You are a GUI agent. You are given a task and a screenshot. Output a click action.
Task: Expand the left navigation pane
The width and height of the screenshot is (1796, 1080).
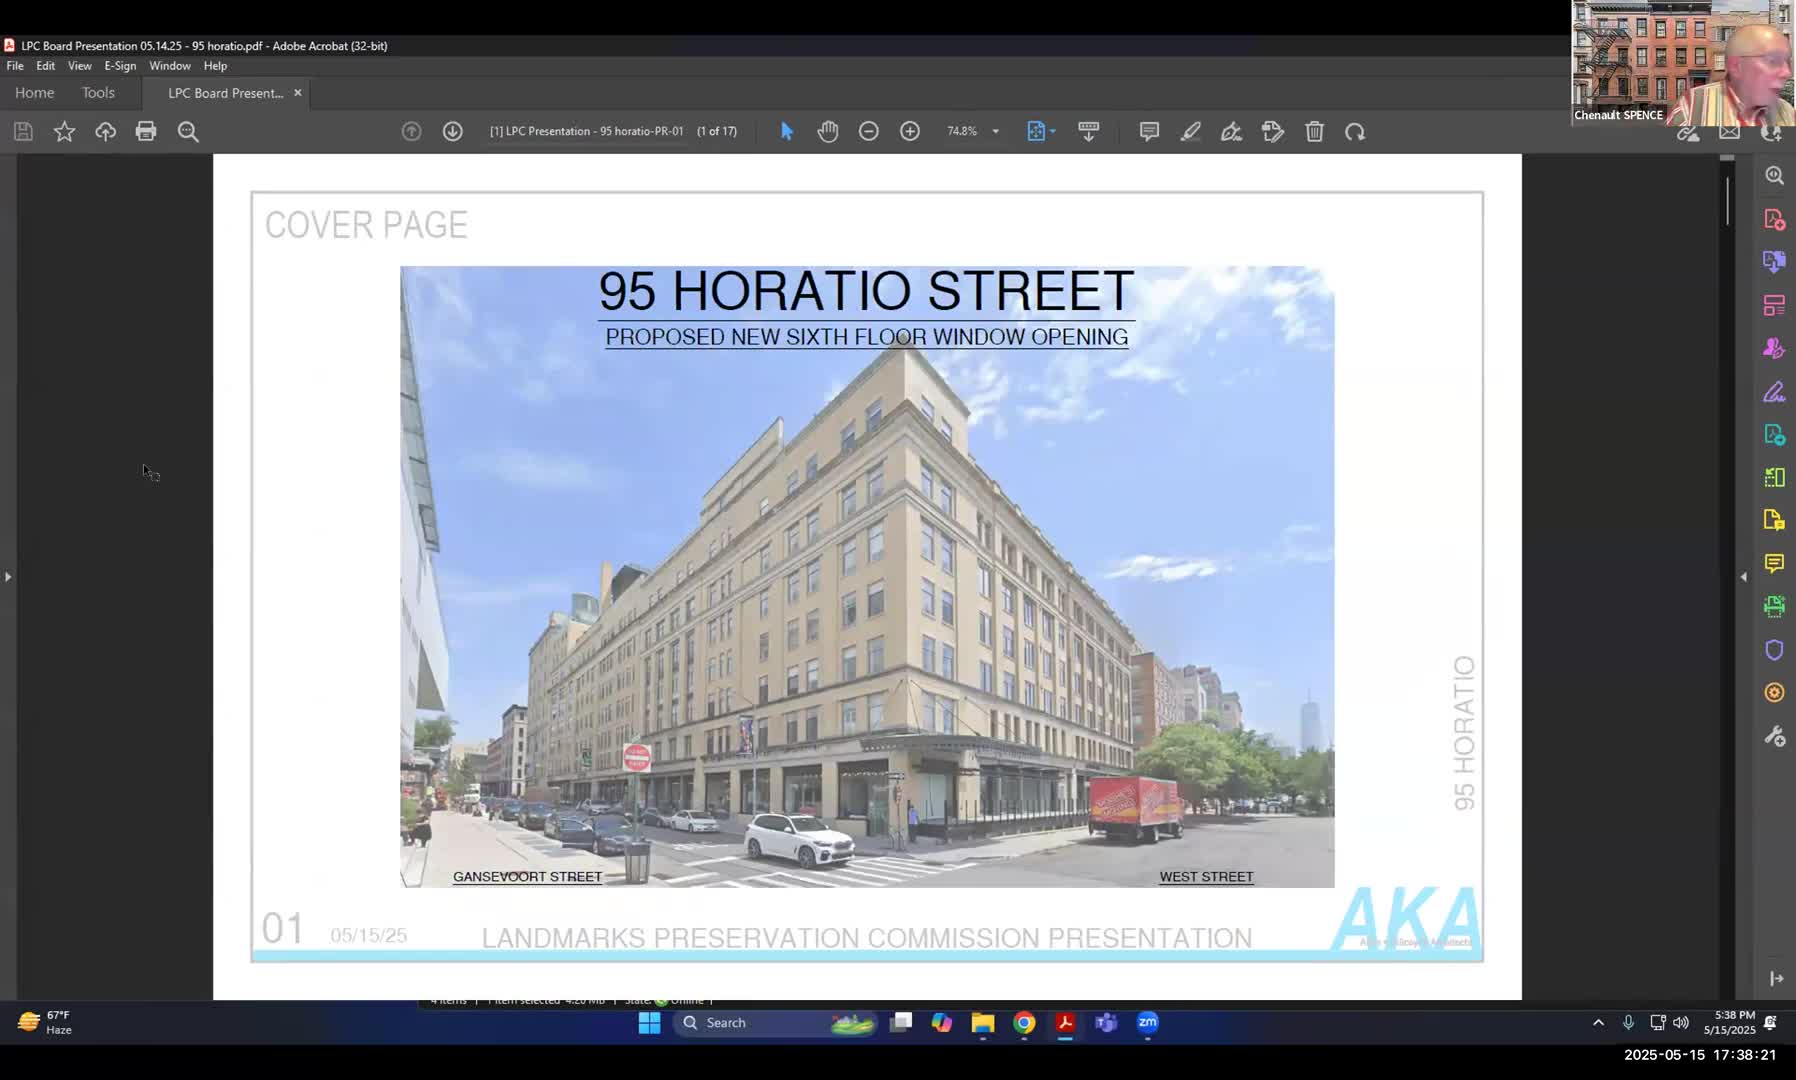click(x=8, y=576)
